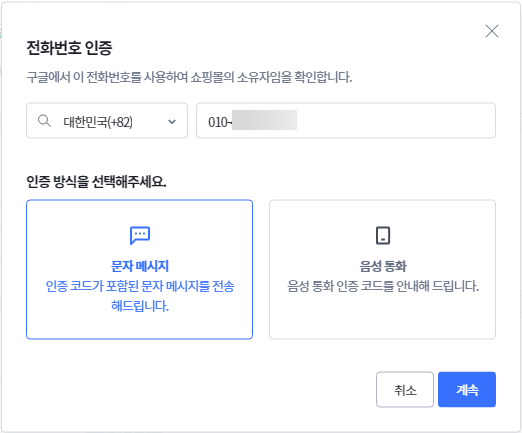
Task: Open the country code selector 대한민국(+82)
Action: 107,121
